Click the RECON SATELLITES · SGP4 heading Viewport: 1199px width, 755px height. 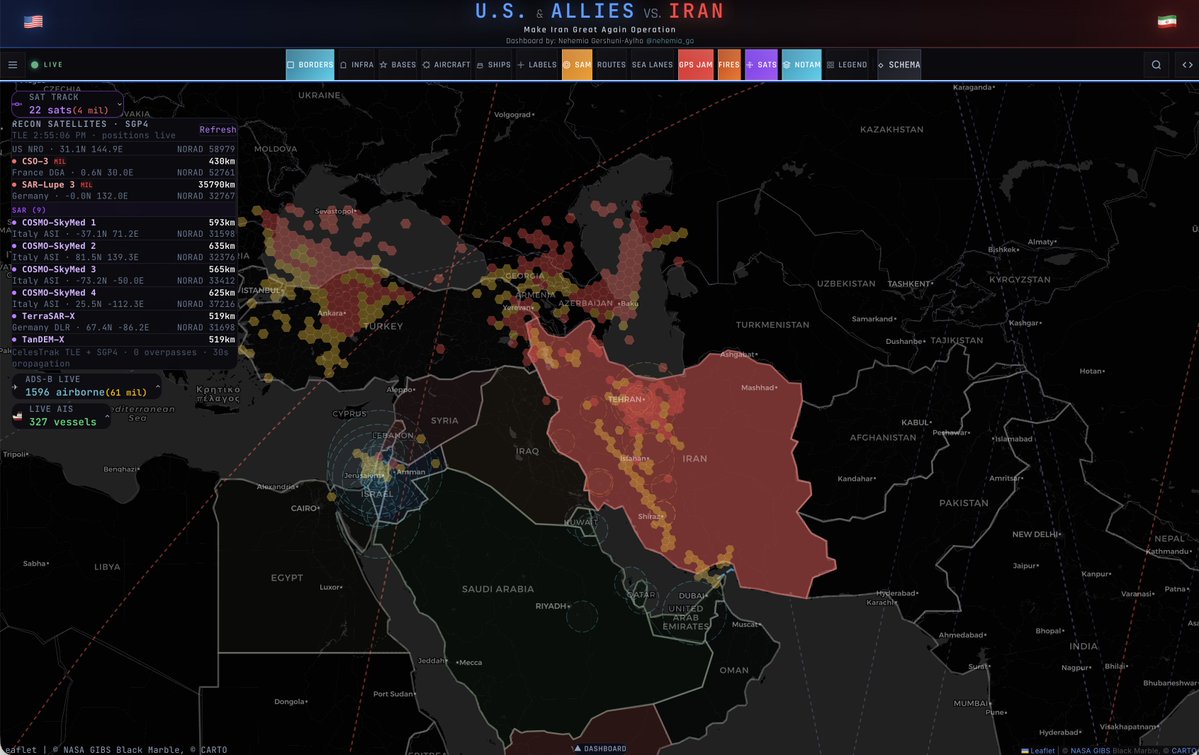click(80, 124)
